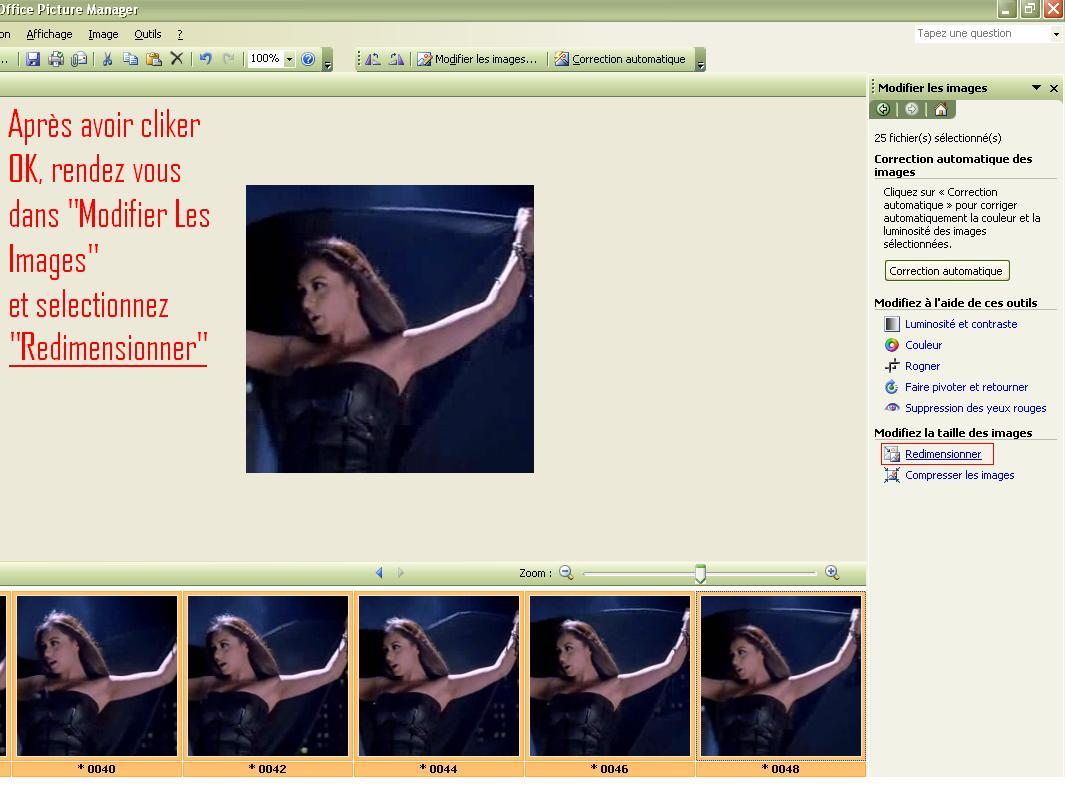Click the large preview image
Screen dimensions: 1065x801
tap(390, 329)
